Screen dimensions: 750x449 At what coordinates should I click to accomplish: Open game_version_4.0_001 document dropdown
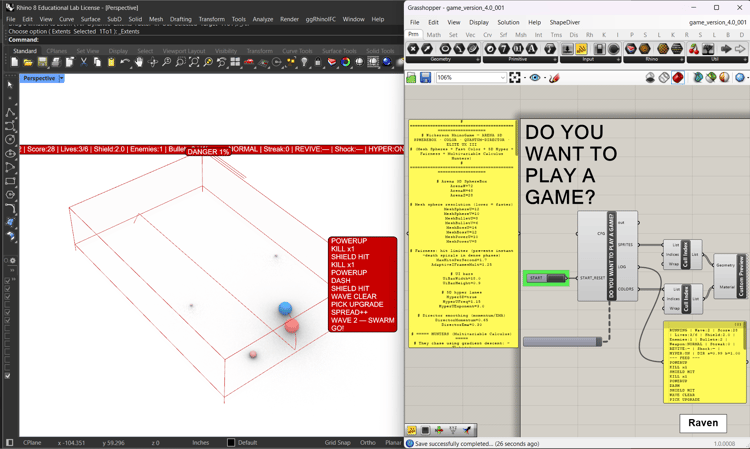point(717,22)
